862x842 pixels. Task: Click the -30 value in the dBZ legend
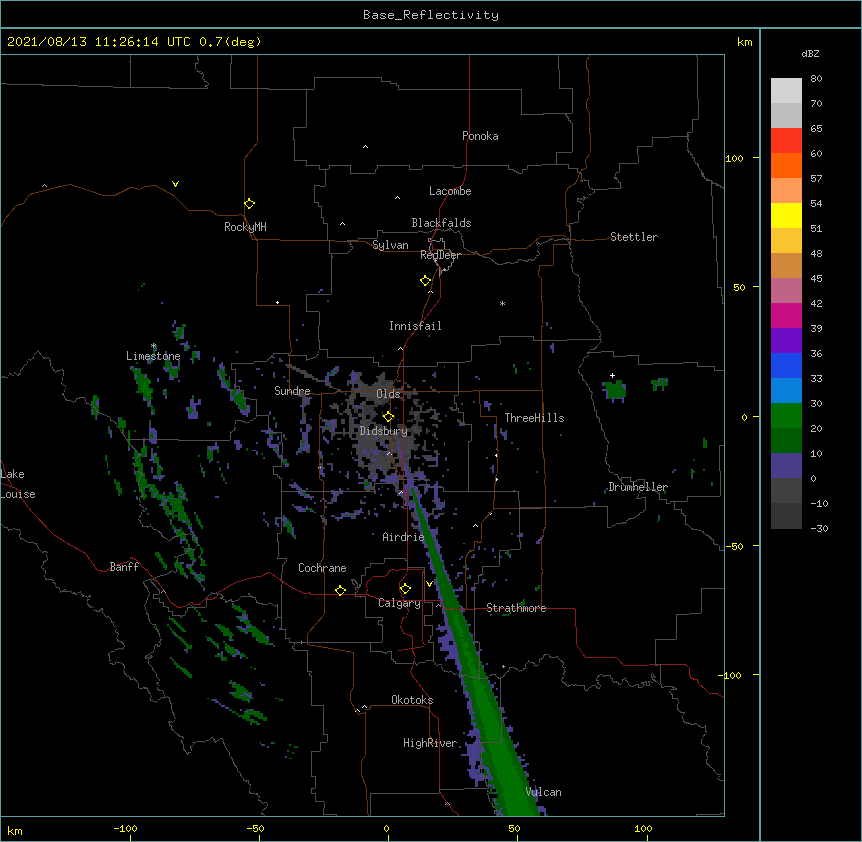click(819, 529)
